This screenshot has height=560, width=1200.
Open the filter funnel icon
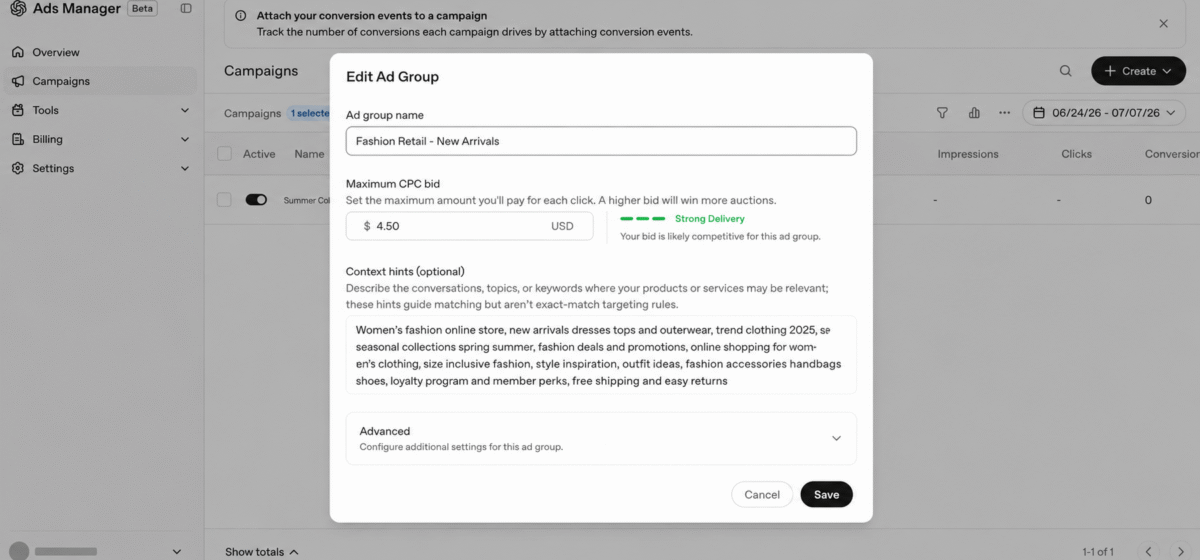pyautogui.click(x=942, y=113)
